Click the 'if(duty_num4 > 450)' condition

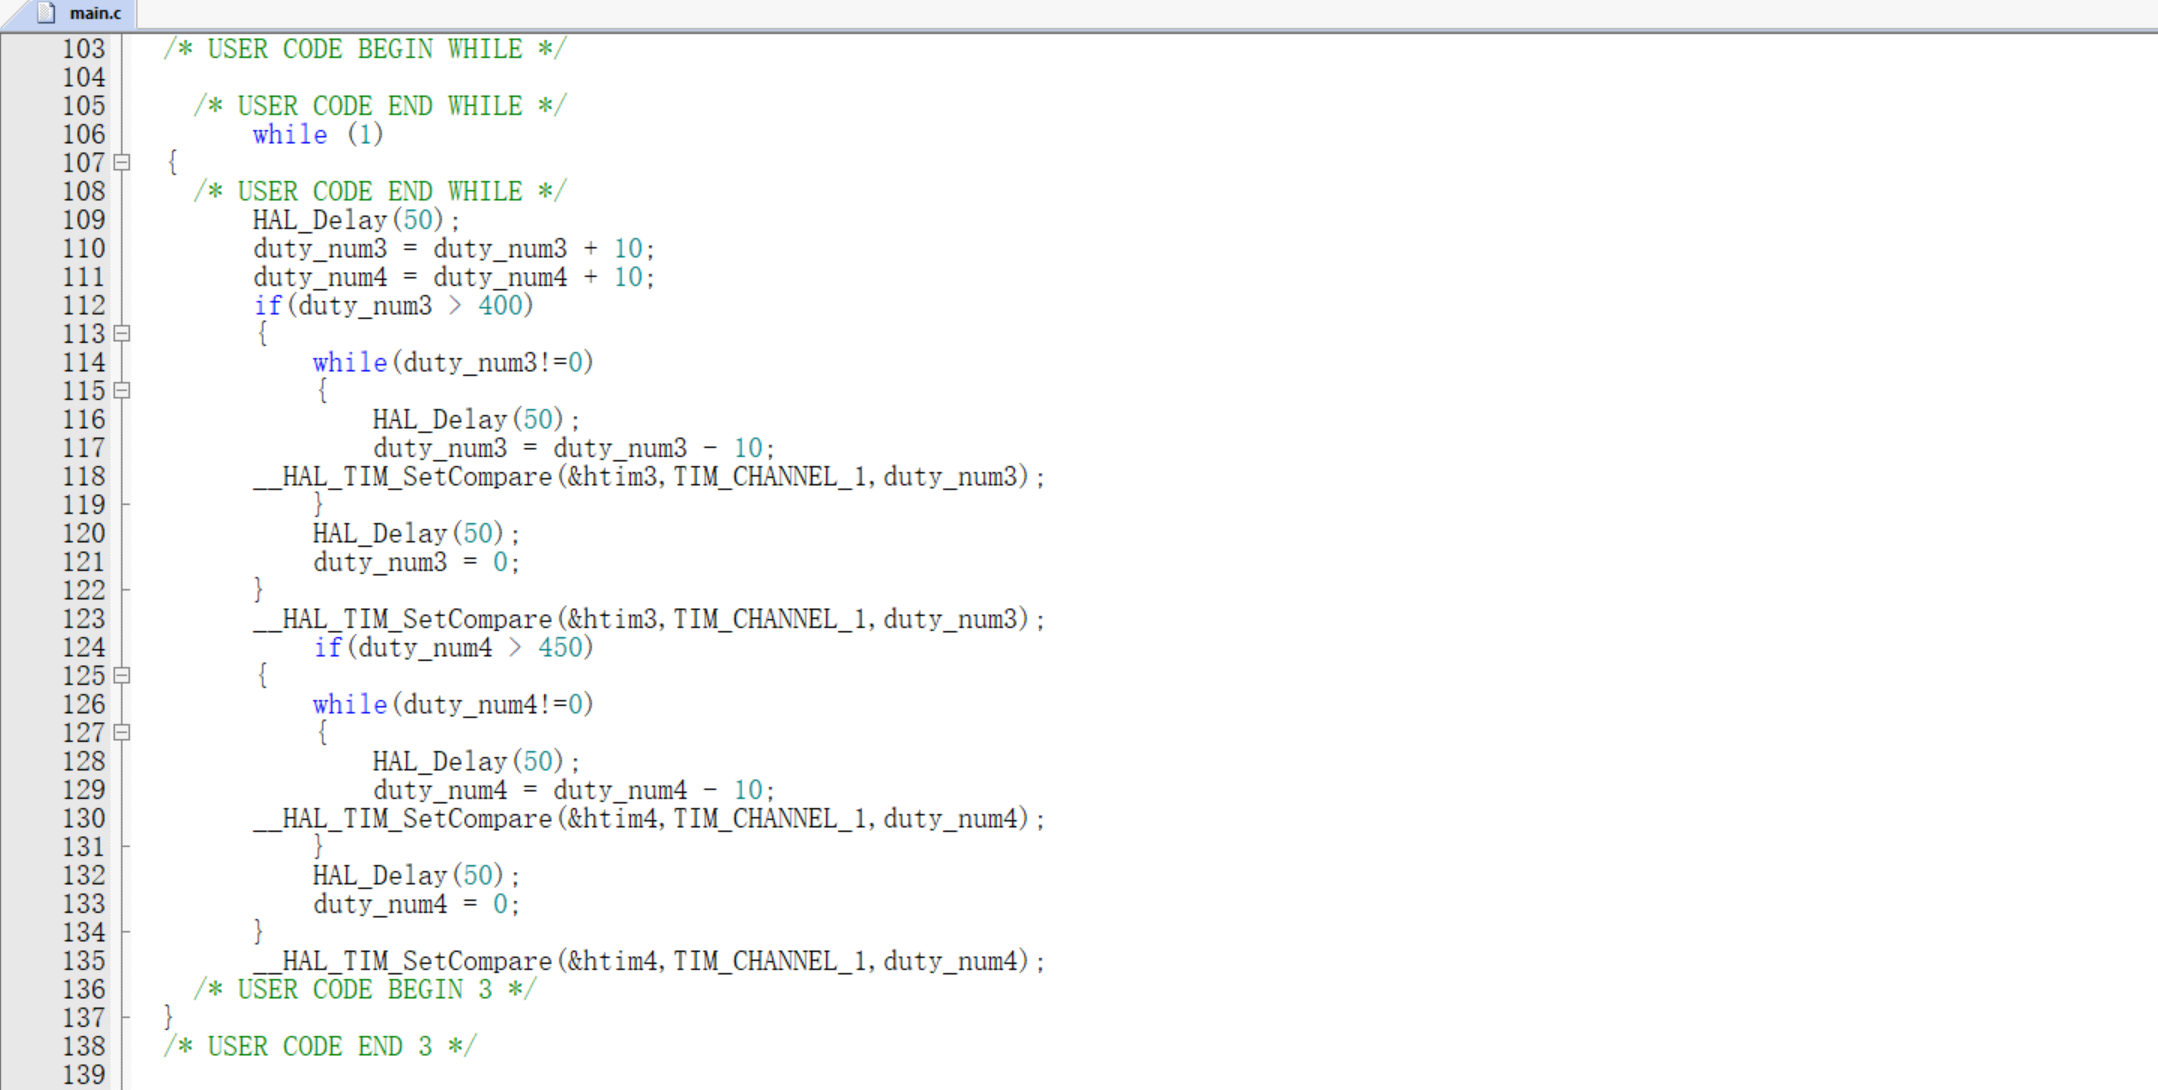(454, 647)
